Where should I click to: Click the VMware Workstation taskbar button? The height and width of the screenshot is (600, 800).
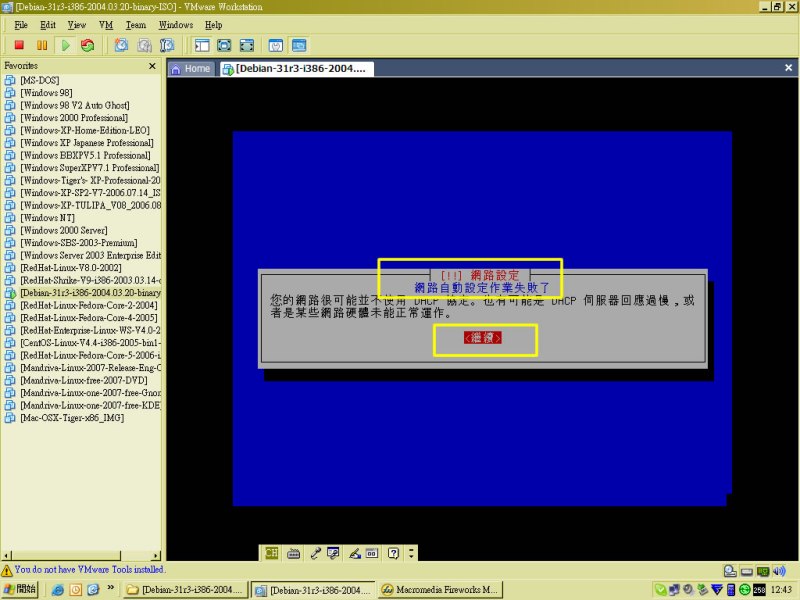(313, 590)
